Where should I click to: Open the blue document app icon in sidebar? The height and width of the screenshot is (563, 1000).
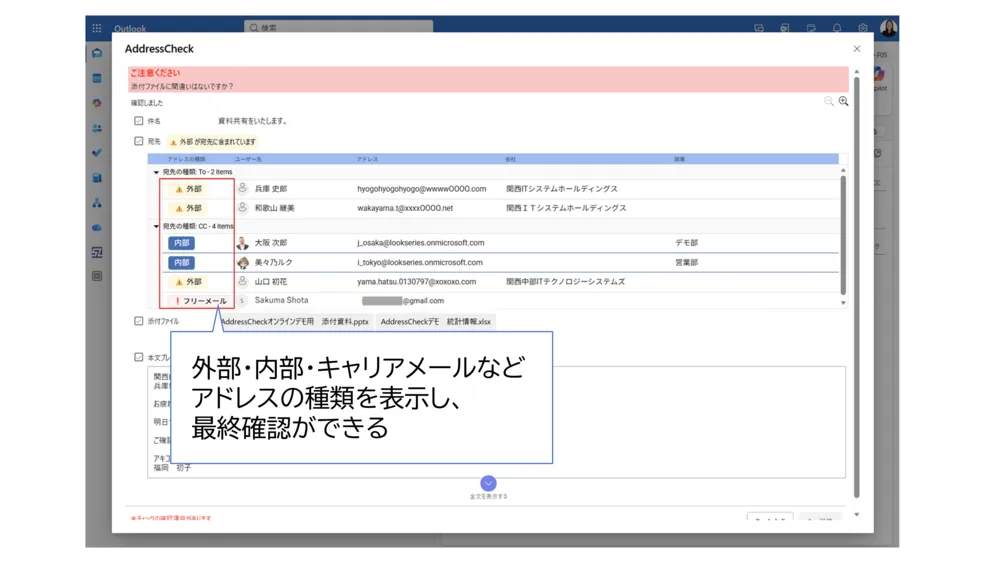click(97, 178)
